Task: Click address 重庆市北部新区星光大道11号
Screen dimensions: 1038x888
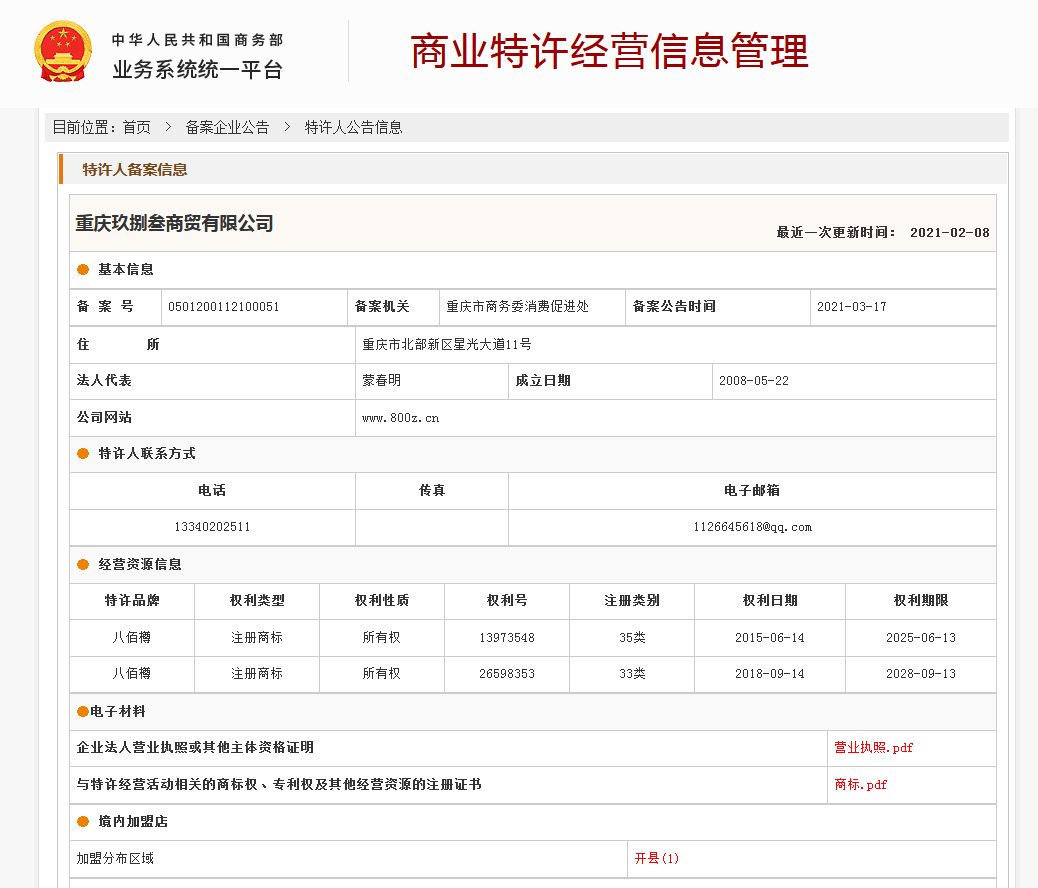Action: (447, 344)
